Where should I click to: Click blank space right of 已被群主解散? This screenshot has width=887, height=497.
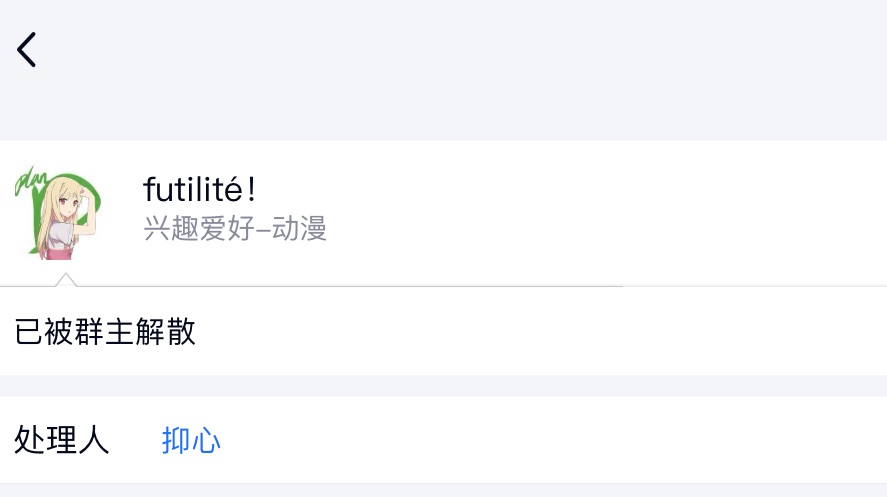[537, 331]
